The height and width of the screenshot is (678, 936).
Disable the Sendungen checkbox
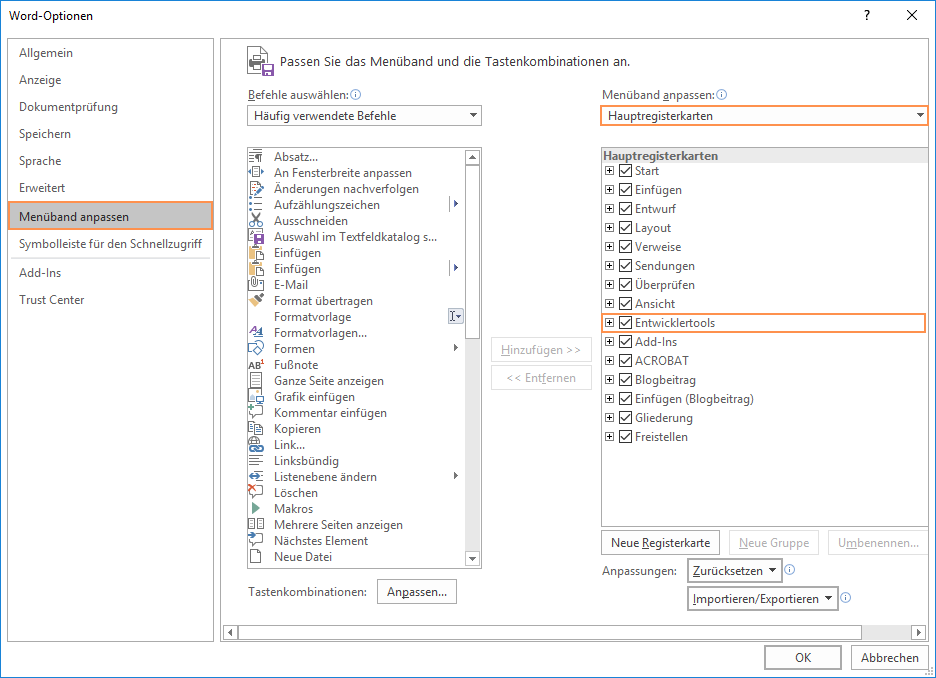point(626,266)
